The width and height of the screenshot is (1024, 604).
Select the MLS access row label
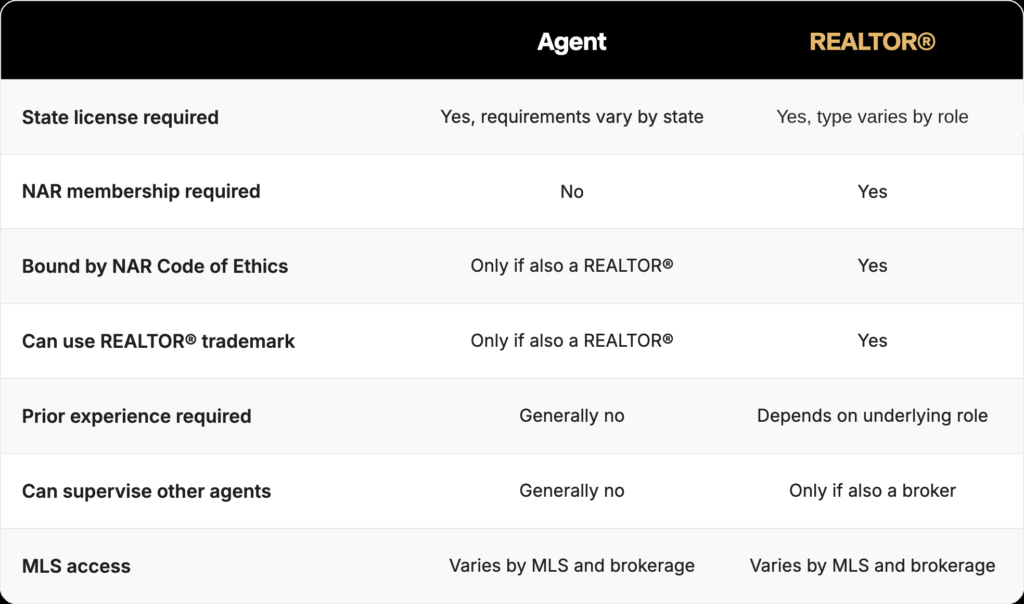(x=76, y=566)
